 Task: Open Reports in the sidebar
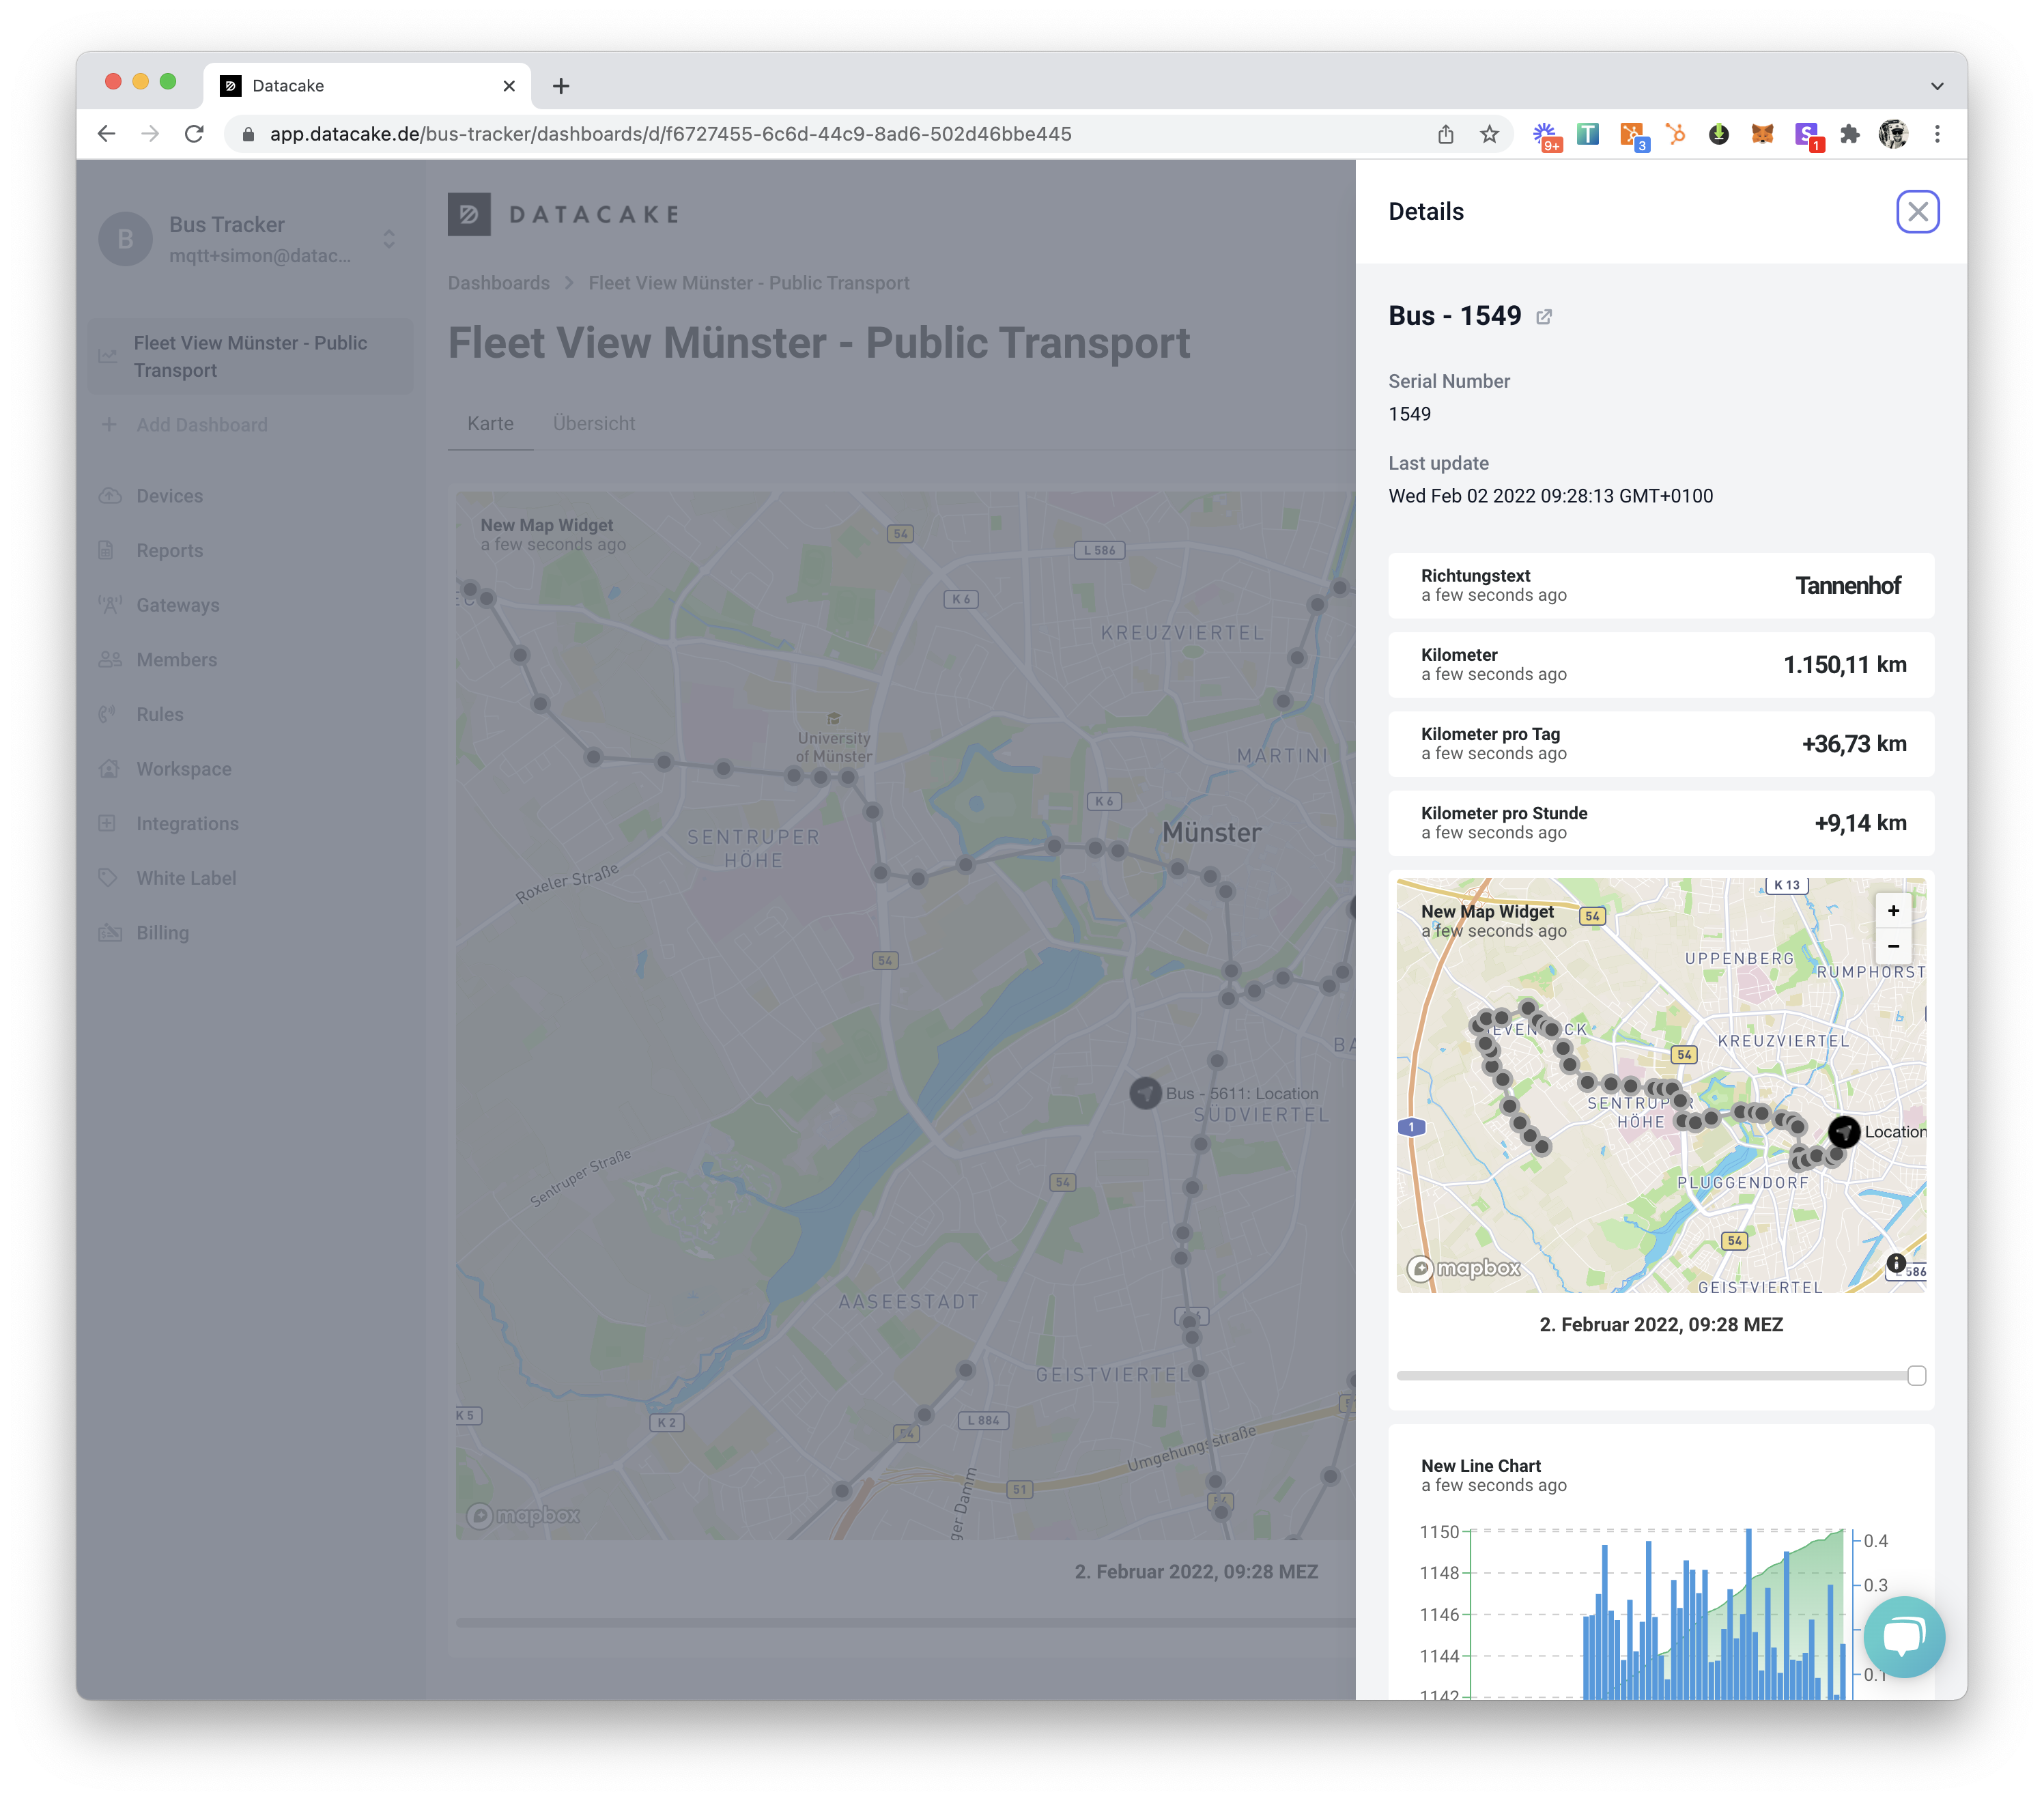pyautogui.click(x=169, y=551)
